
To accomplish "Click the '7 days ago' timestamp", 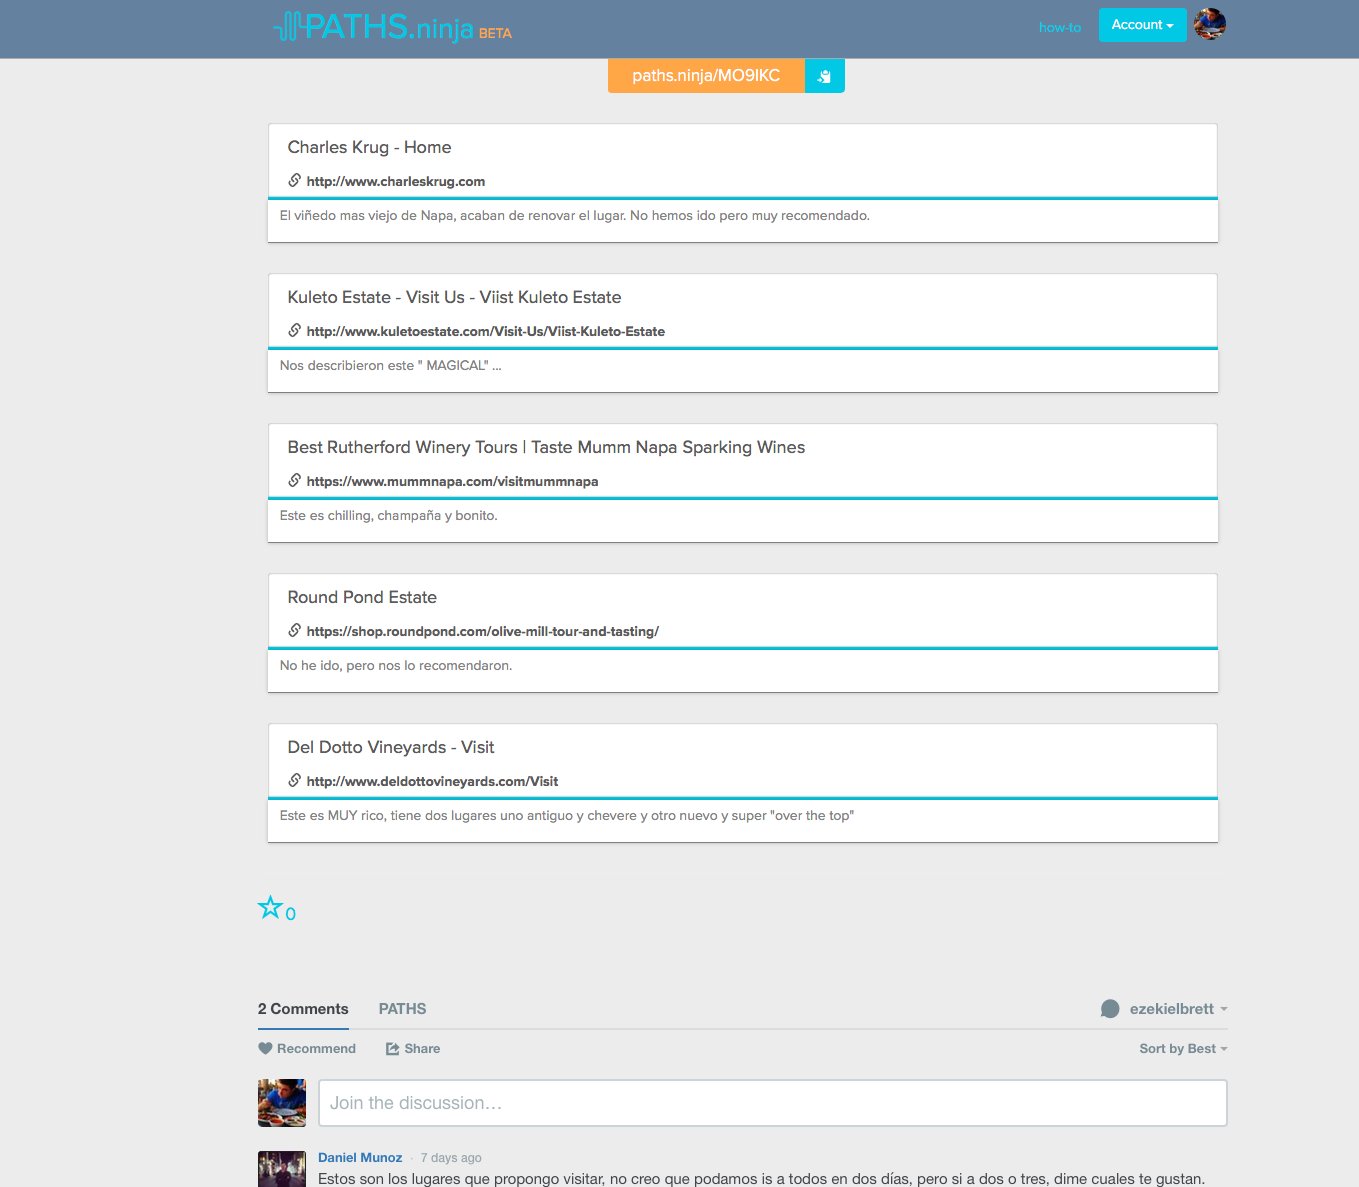I will (x=451, y=1158).
